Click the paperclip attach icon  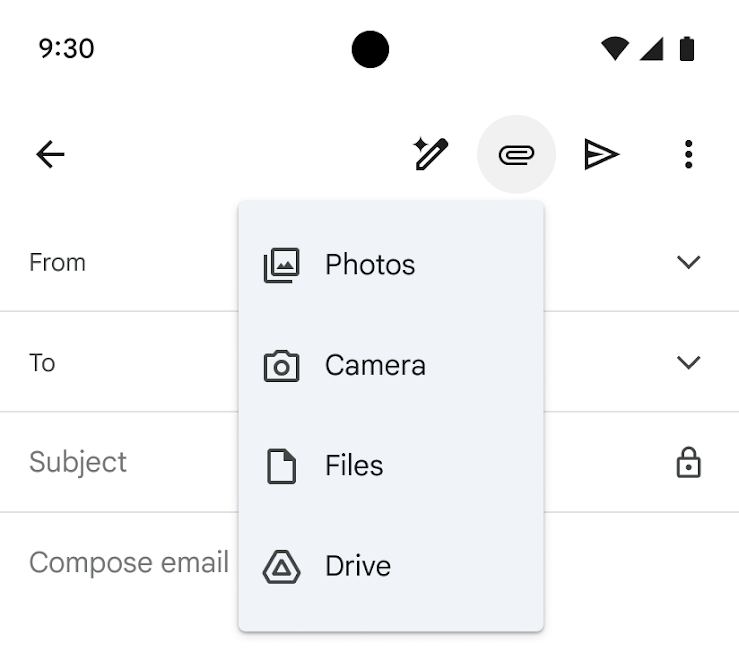tap(516, 154)
